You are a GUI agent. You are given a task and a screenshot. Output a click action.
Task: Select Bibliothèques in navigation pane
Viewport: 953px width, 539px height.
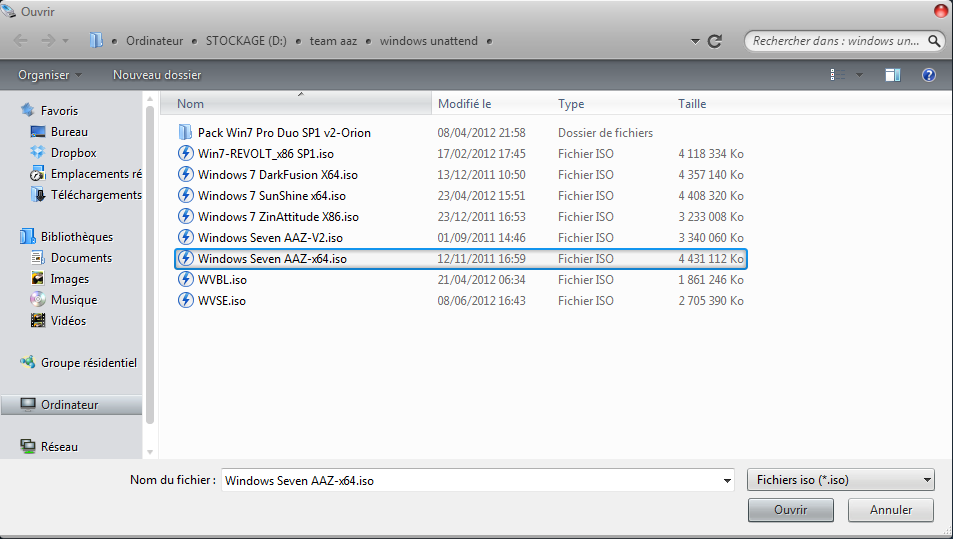pyautogui.click(x=77, y=237)
